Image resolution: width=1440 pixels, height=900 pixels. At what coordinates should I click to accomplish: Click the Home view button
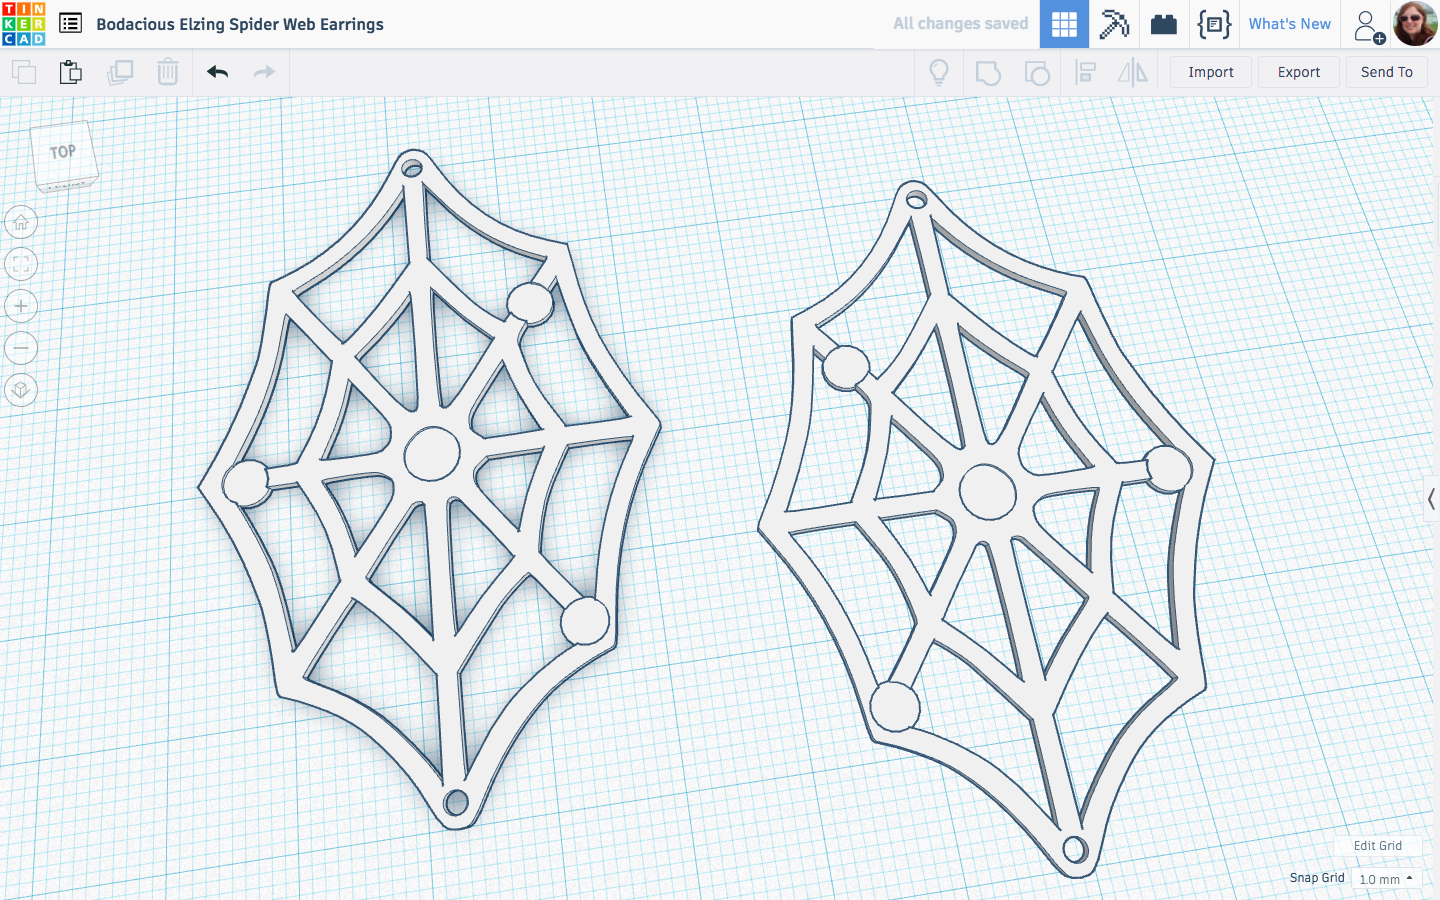click(x=21, y=222)
